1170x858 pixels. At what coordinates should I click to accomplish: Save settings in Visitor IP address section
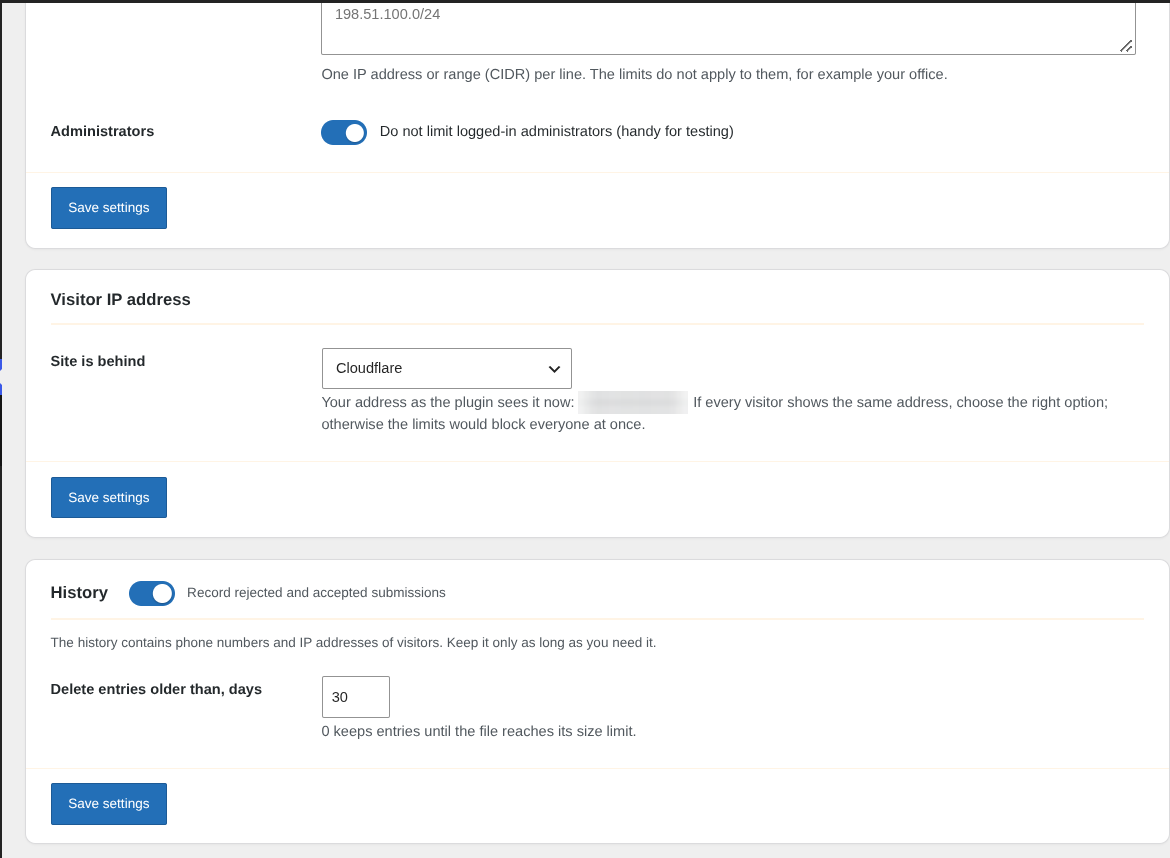(109, 498)
